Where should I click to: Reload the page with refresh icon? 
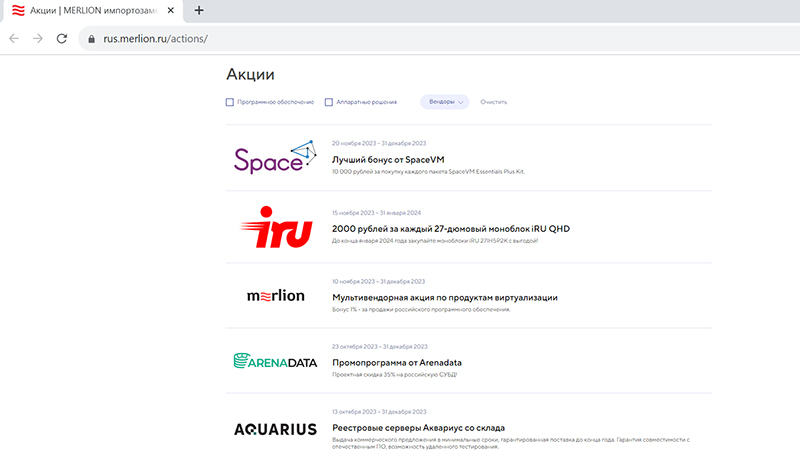tap(62, 39)
